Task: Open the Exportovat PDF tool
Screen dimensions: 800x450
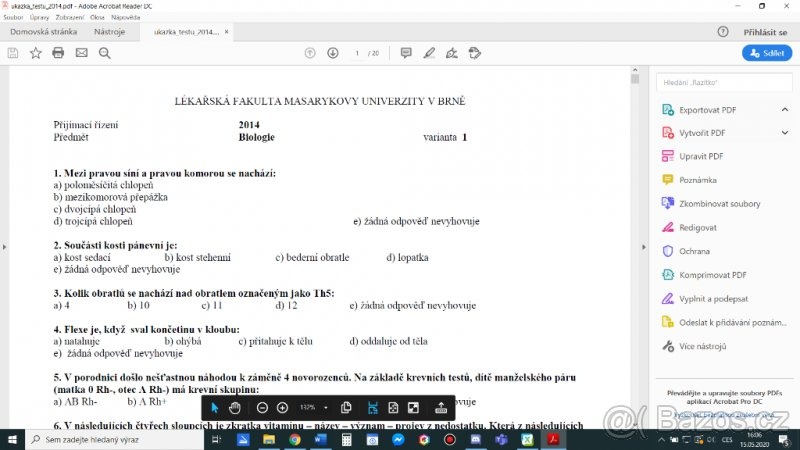Action: click(708, 110)
